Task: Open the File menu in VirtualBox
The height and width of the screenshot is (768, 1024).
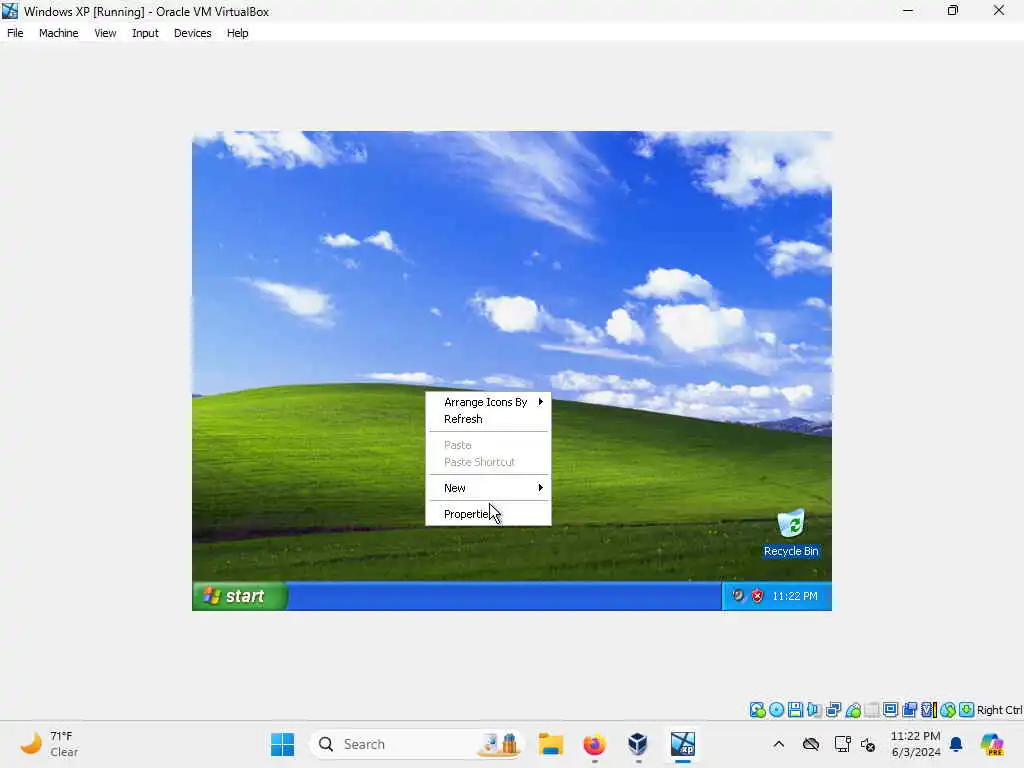Action: pyautogui.click(x=15, y=33)
